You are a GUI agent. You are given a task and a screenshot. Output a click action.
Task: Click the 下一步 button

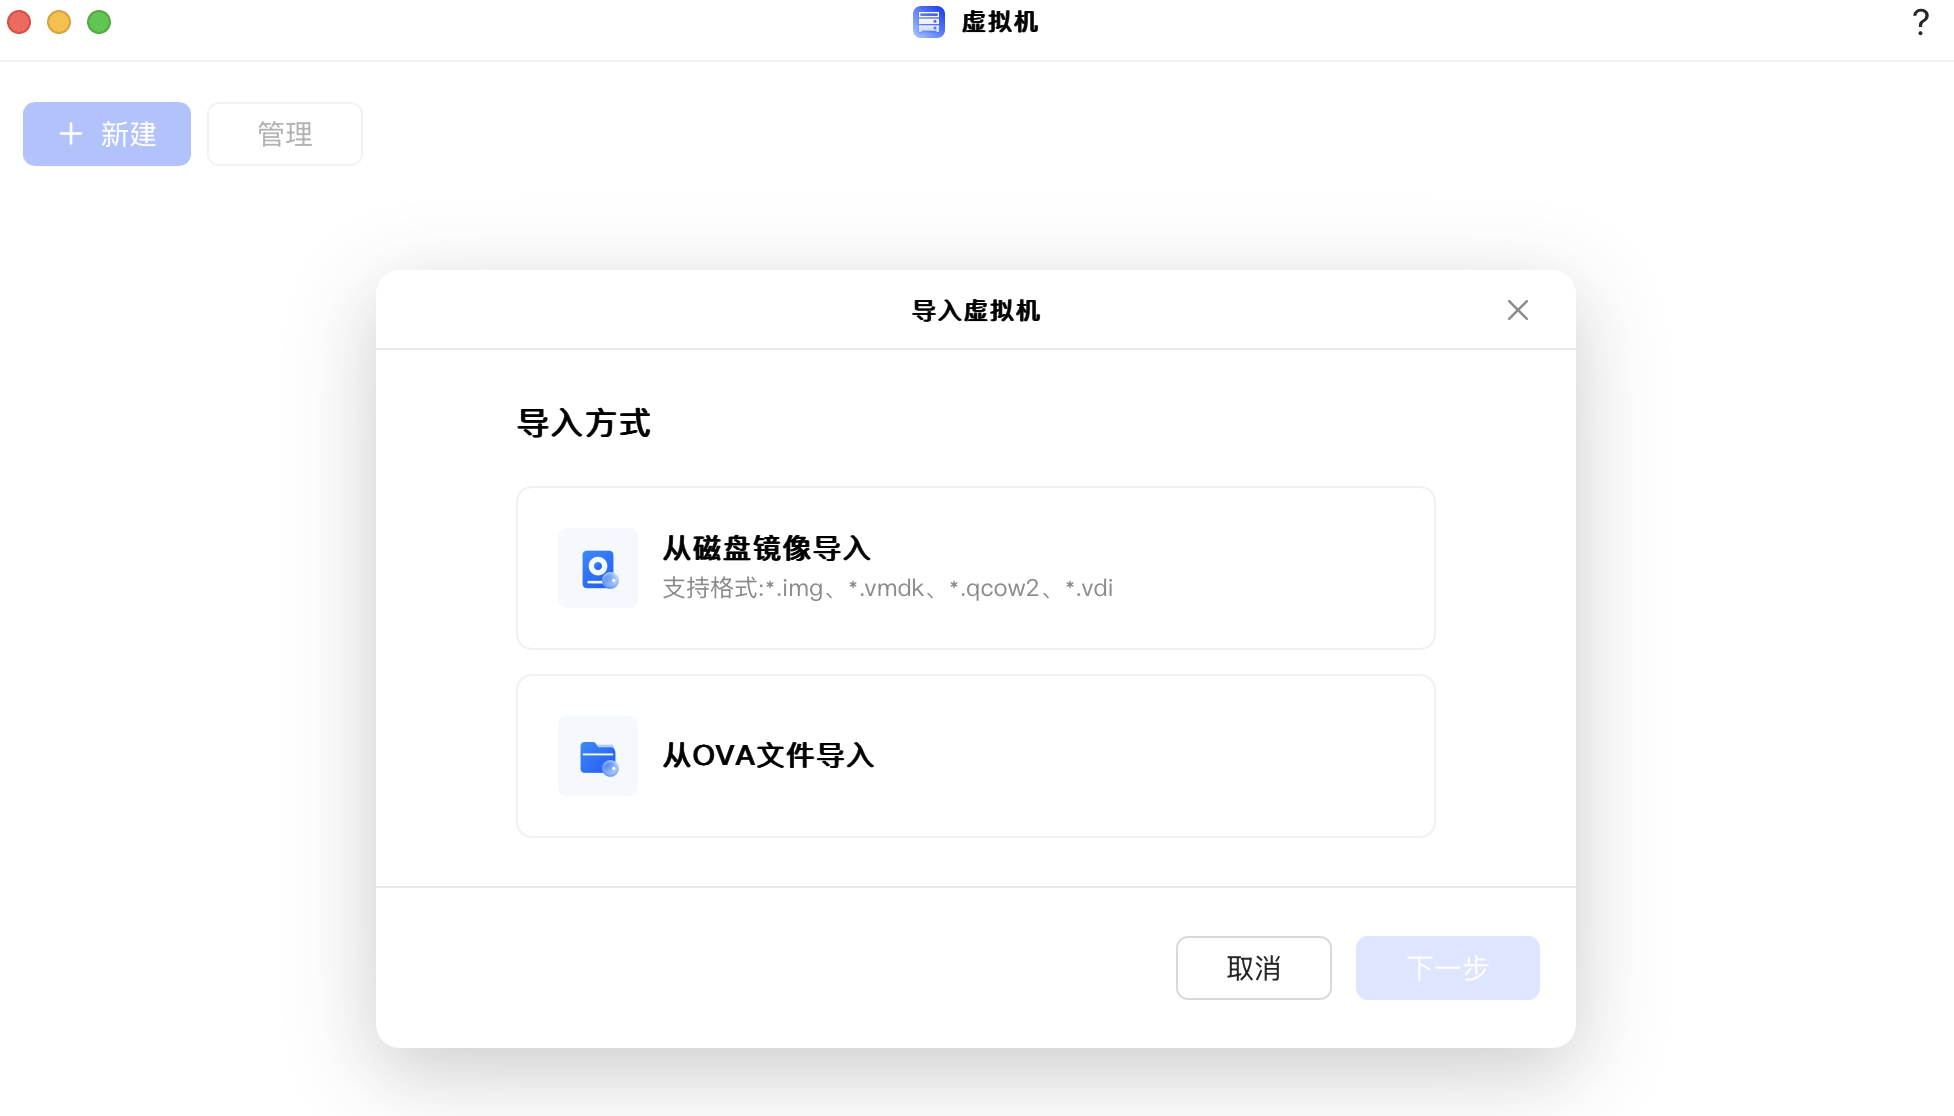tap(1448, 968)
